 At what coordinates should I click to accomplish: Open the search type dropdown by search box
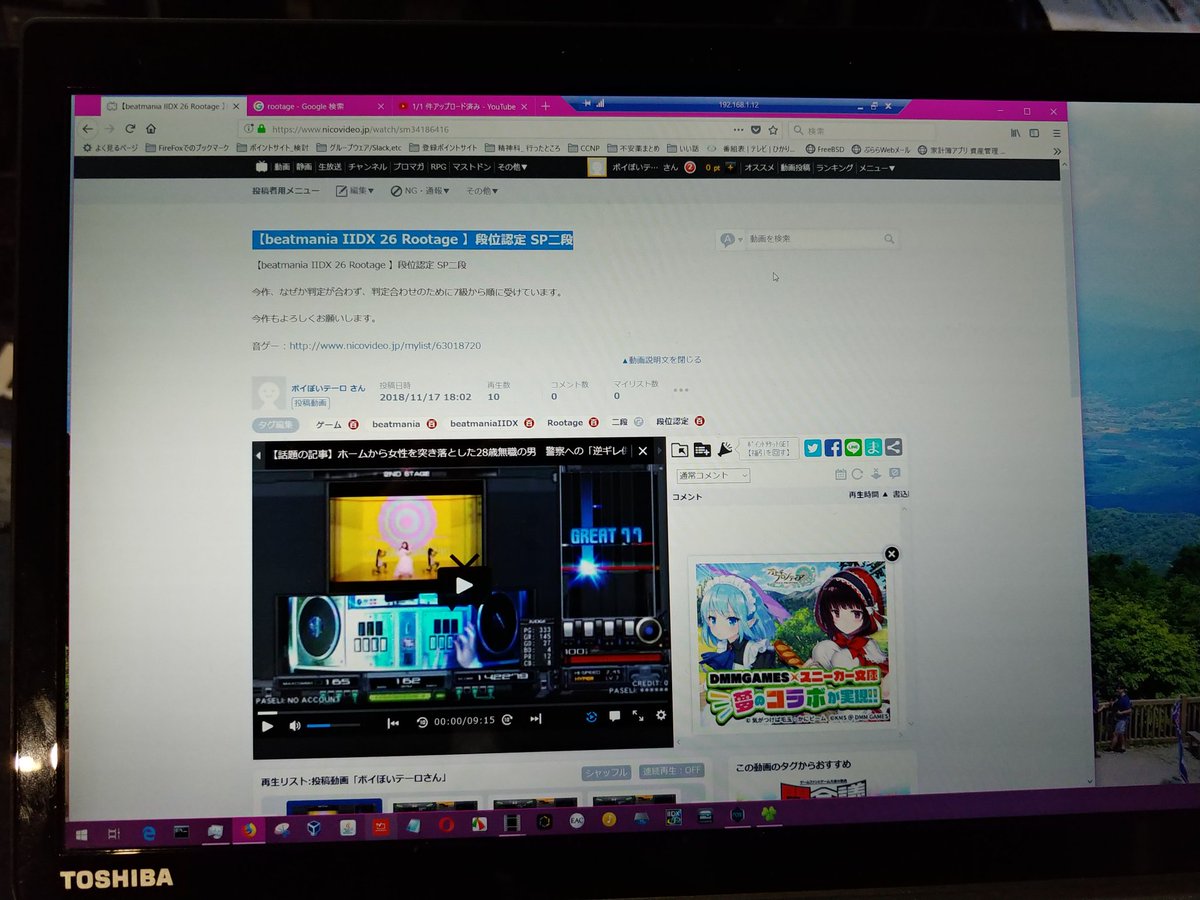pyautogui.click(x=731, y=239)
